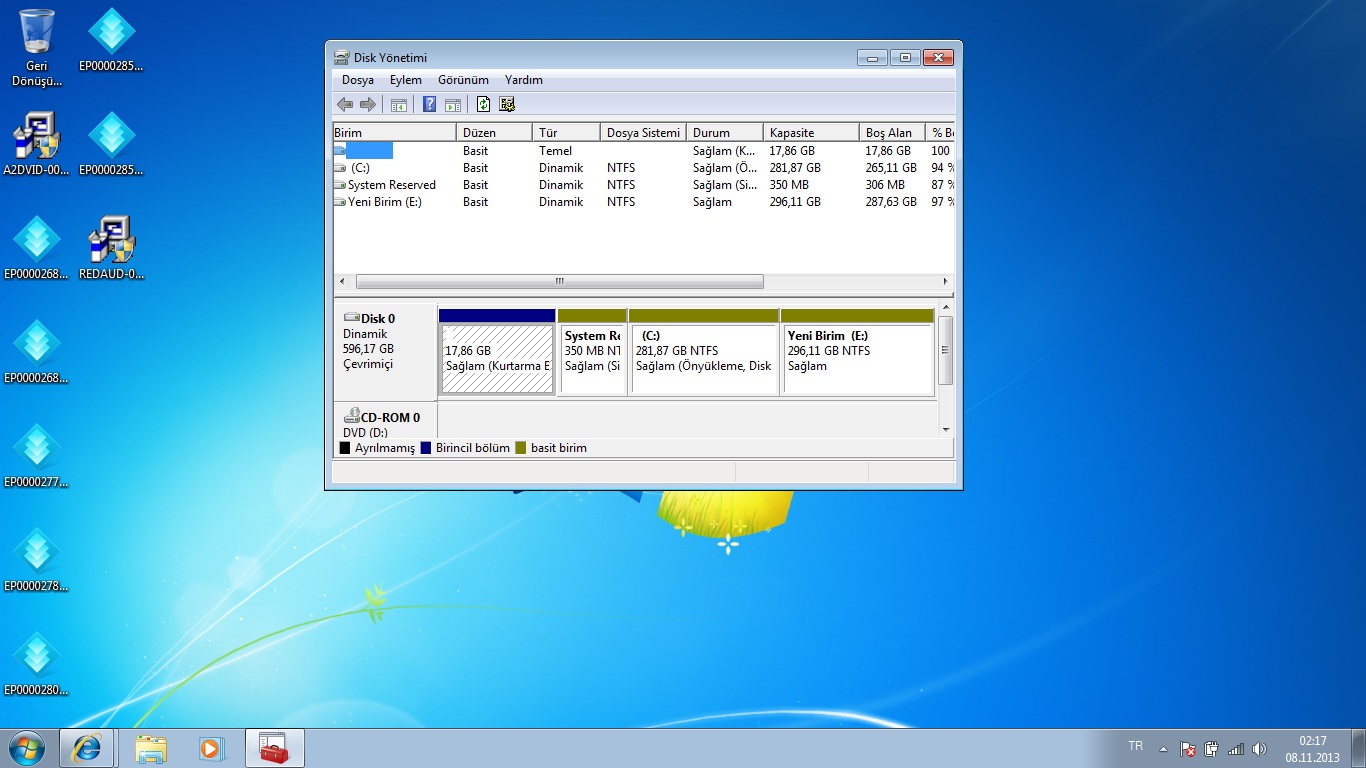This screenshot has width=1366, height=768.
Task: Open Windows Explorer folder taskbar icon
Action: pyautogui.click(x=151, y=748)
